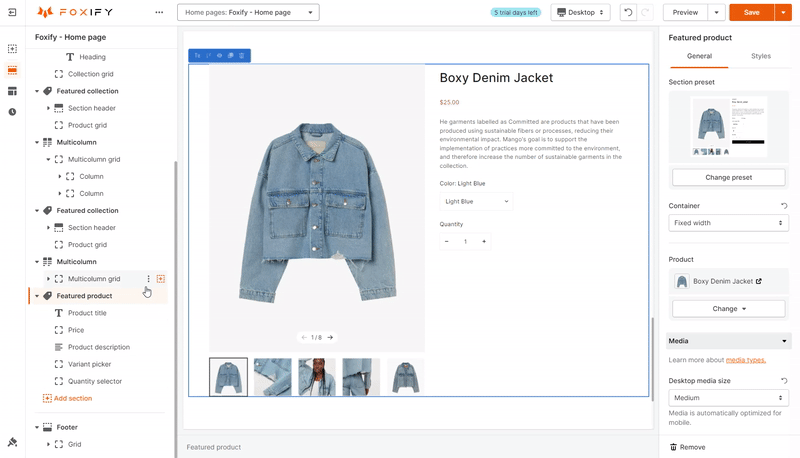Open the Desktop media size Medium dropdown
800x458 pixels.
point(729,398)
